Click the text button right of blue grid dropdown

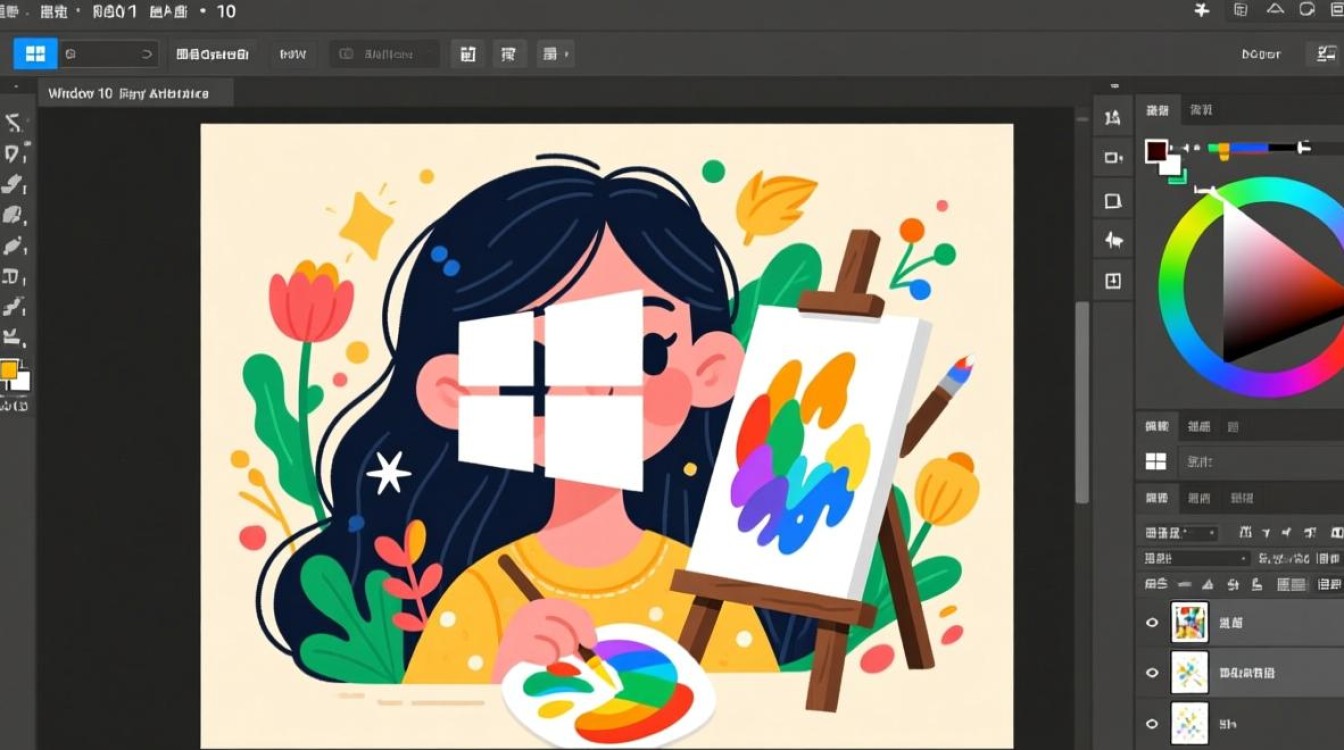(x=212, y=54)
